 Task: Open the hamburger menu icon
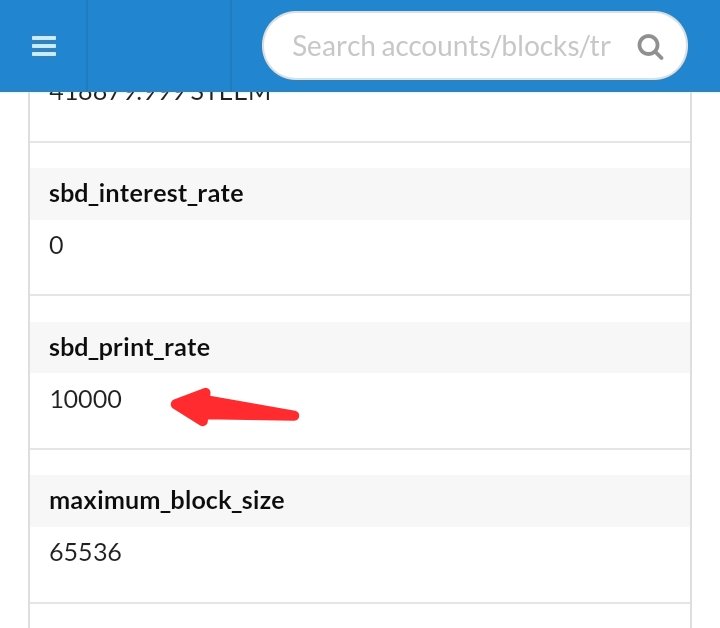point(44,46)
